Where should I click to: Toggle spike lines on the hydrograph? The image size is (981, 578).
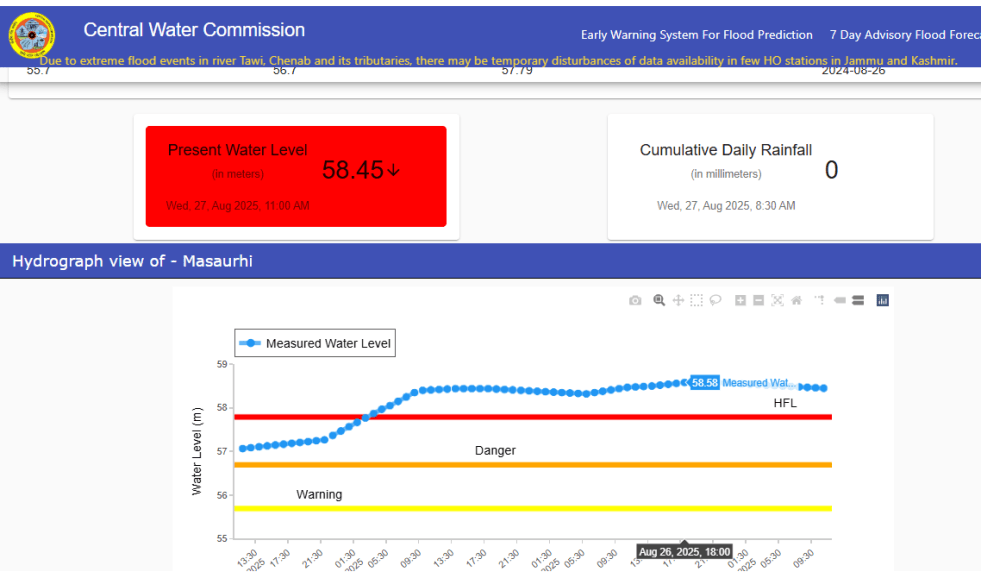tap(820, 300)
